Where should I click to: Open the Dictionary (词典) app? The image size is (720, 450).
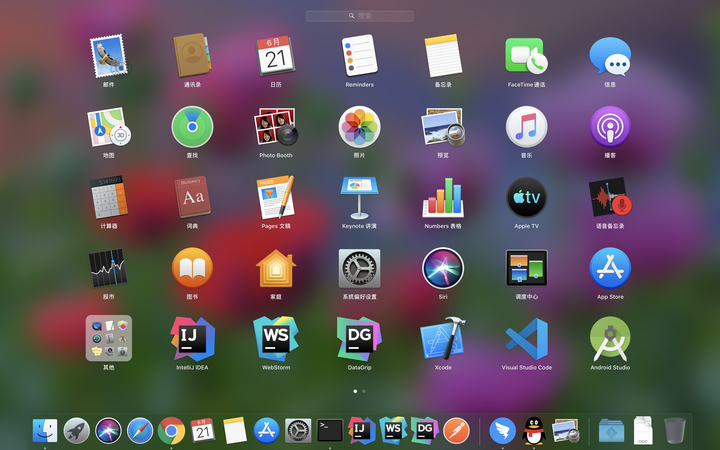coord(192,197)
